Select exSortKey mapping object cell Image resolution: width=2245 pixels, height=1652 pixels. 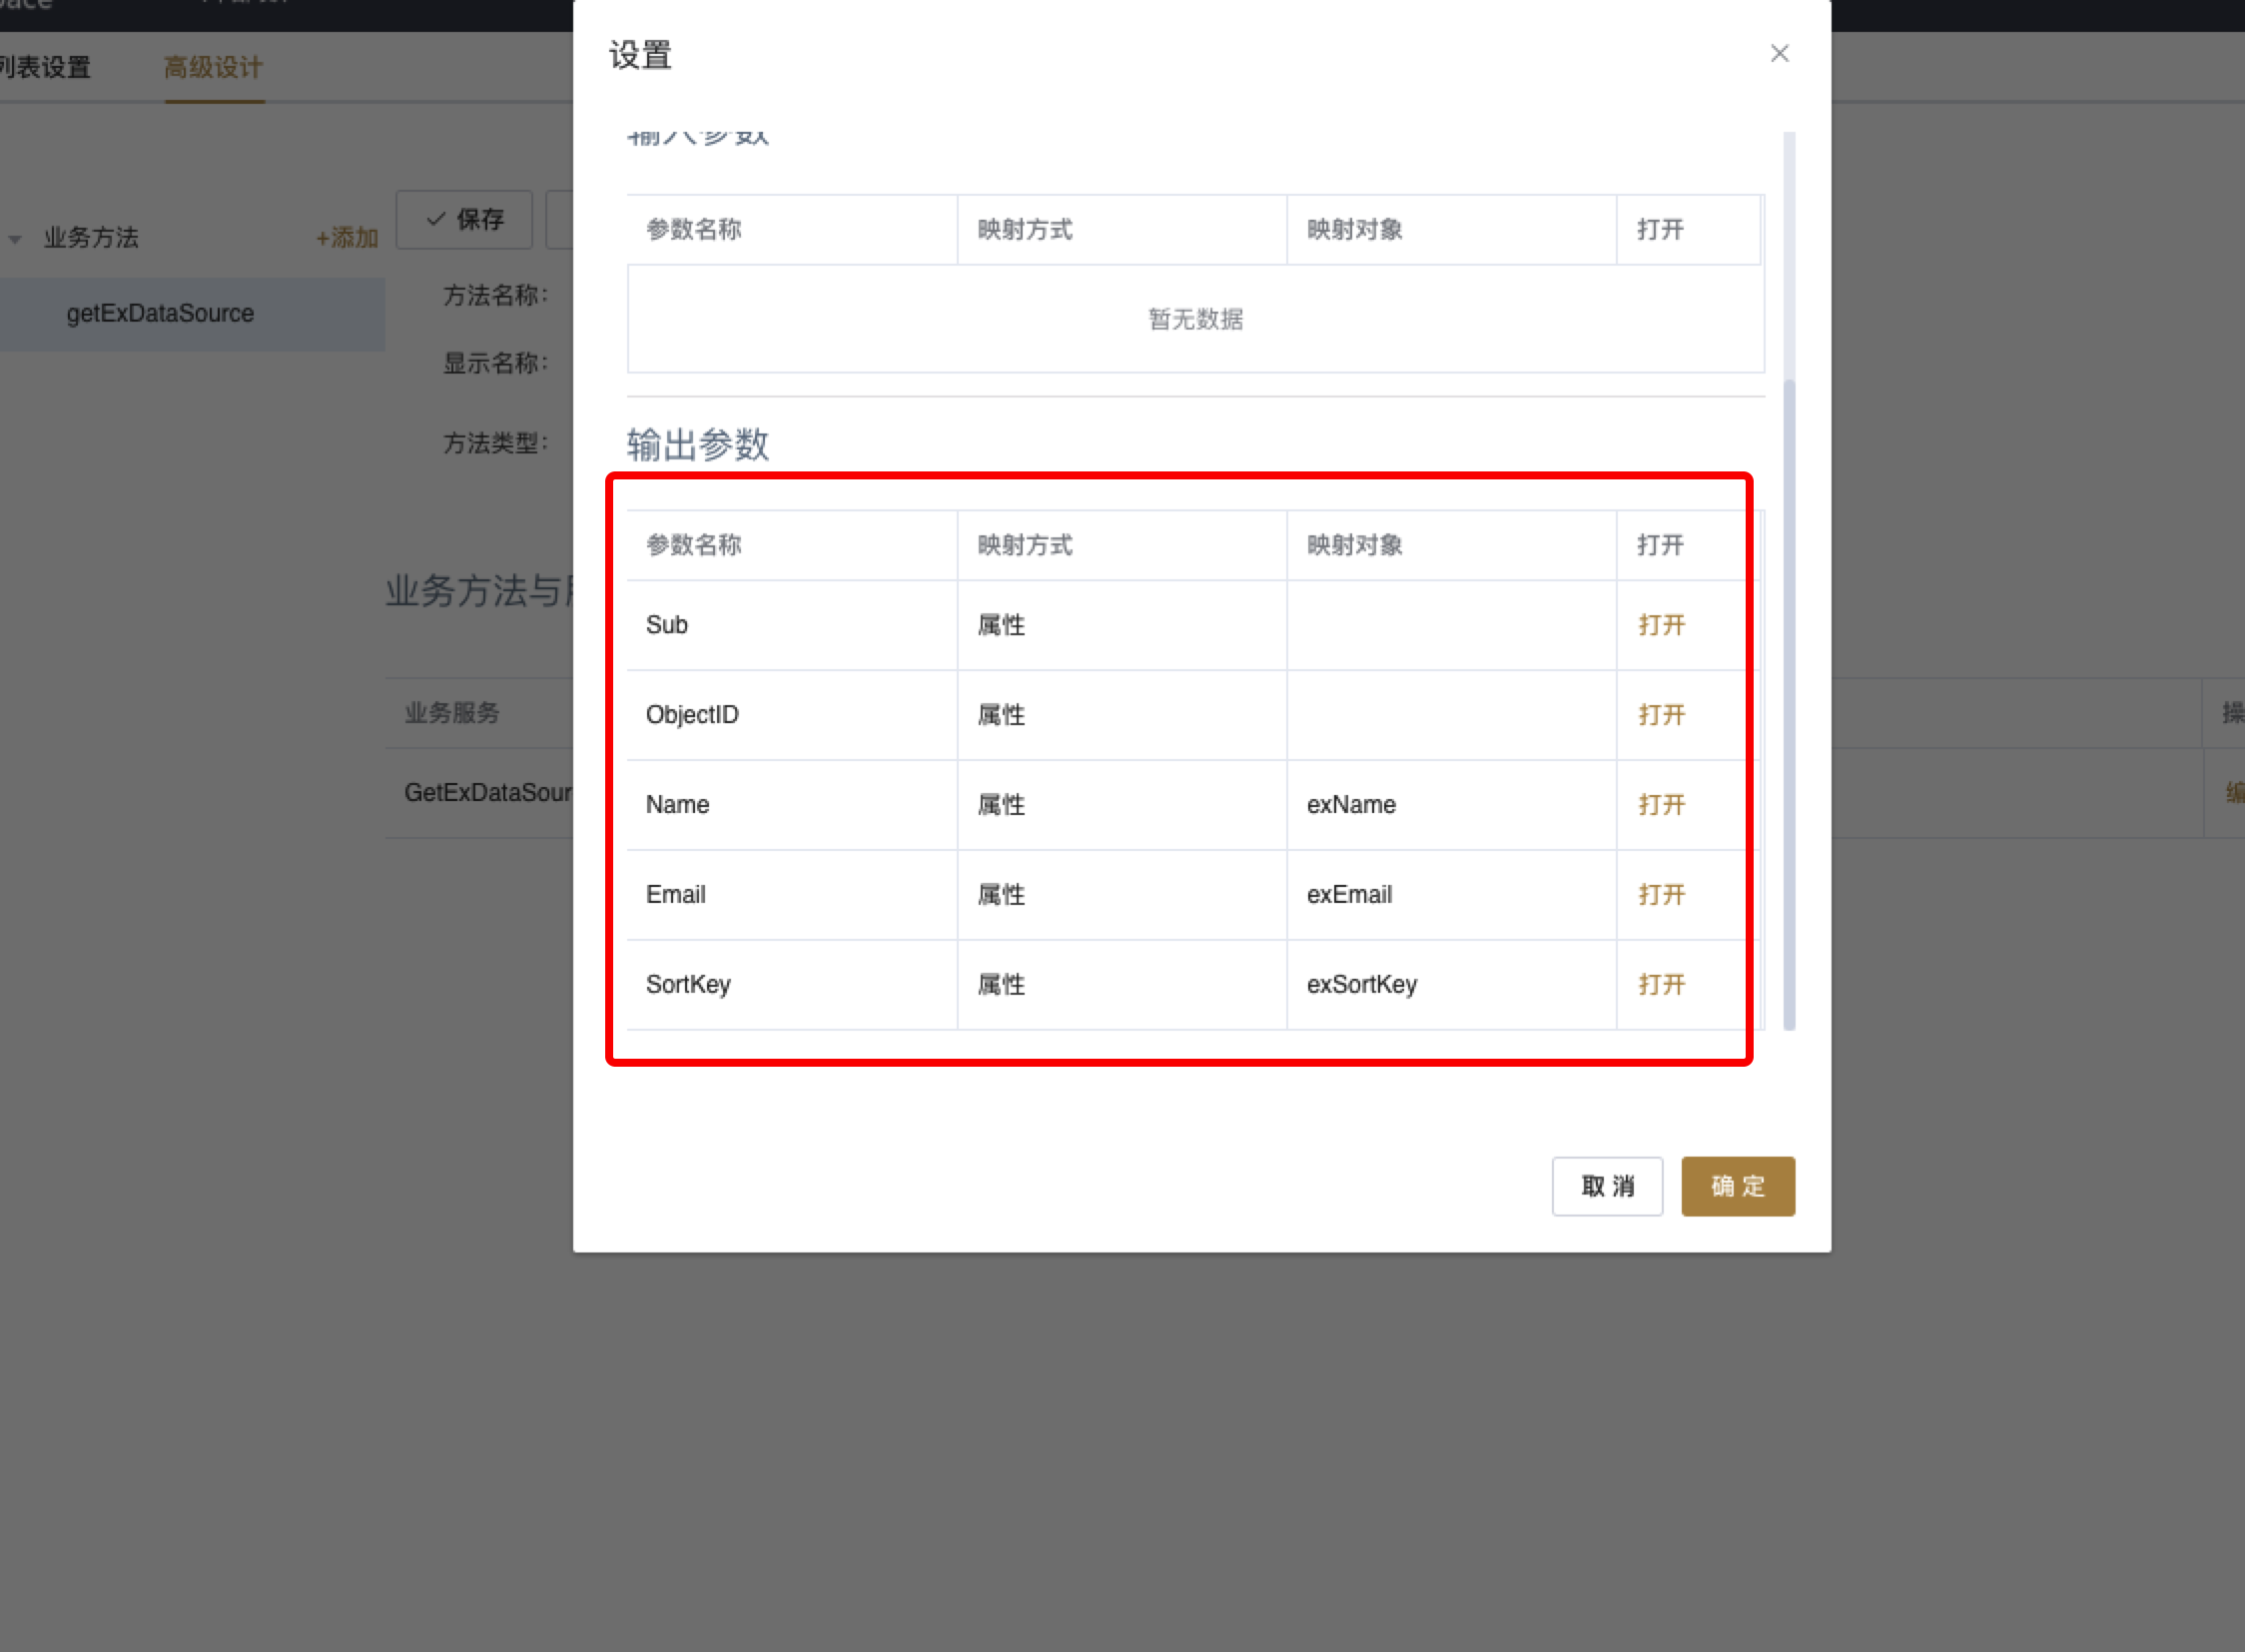(x=1361, y=985)
